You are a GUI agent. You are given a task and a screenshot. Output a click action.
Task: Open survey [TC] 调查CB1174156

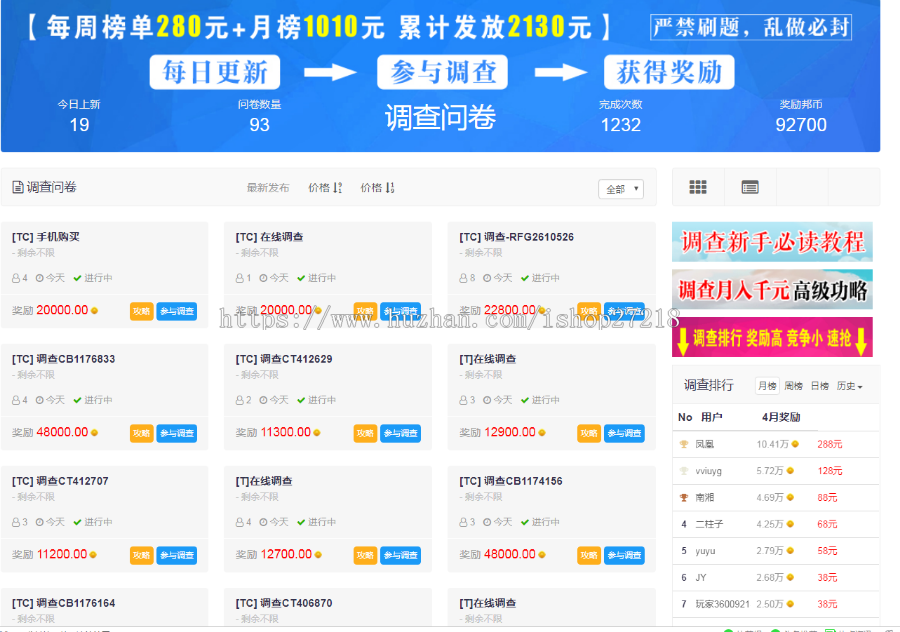pyautogui.click(x=511, y=481)
